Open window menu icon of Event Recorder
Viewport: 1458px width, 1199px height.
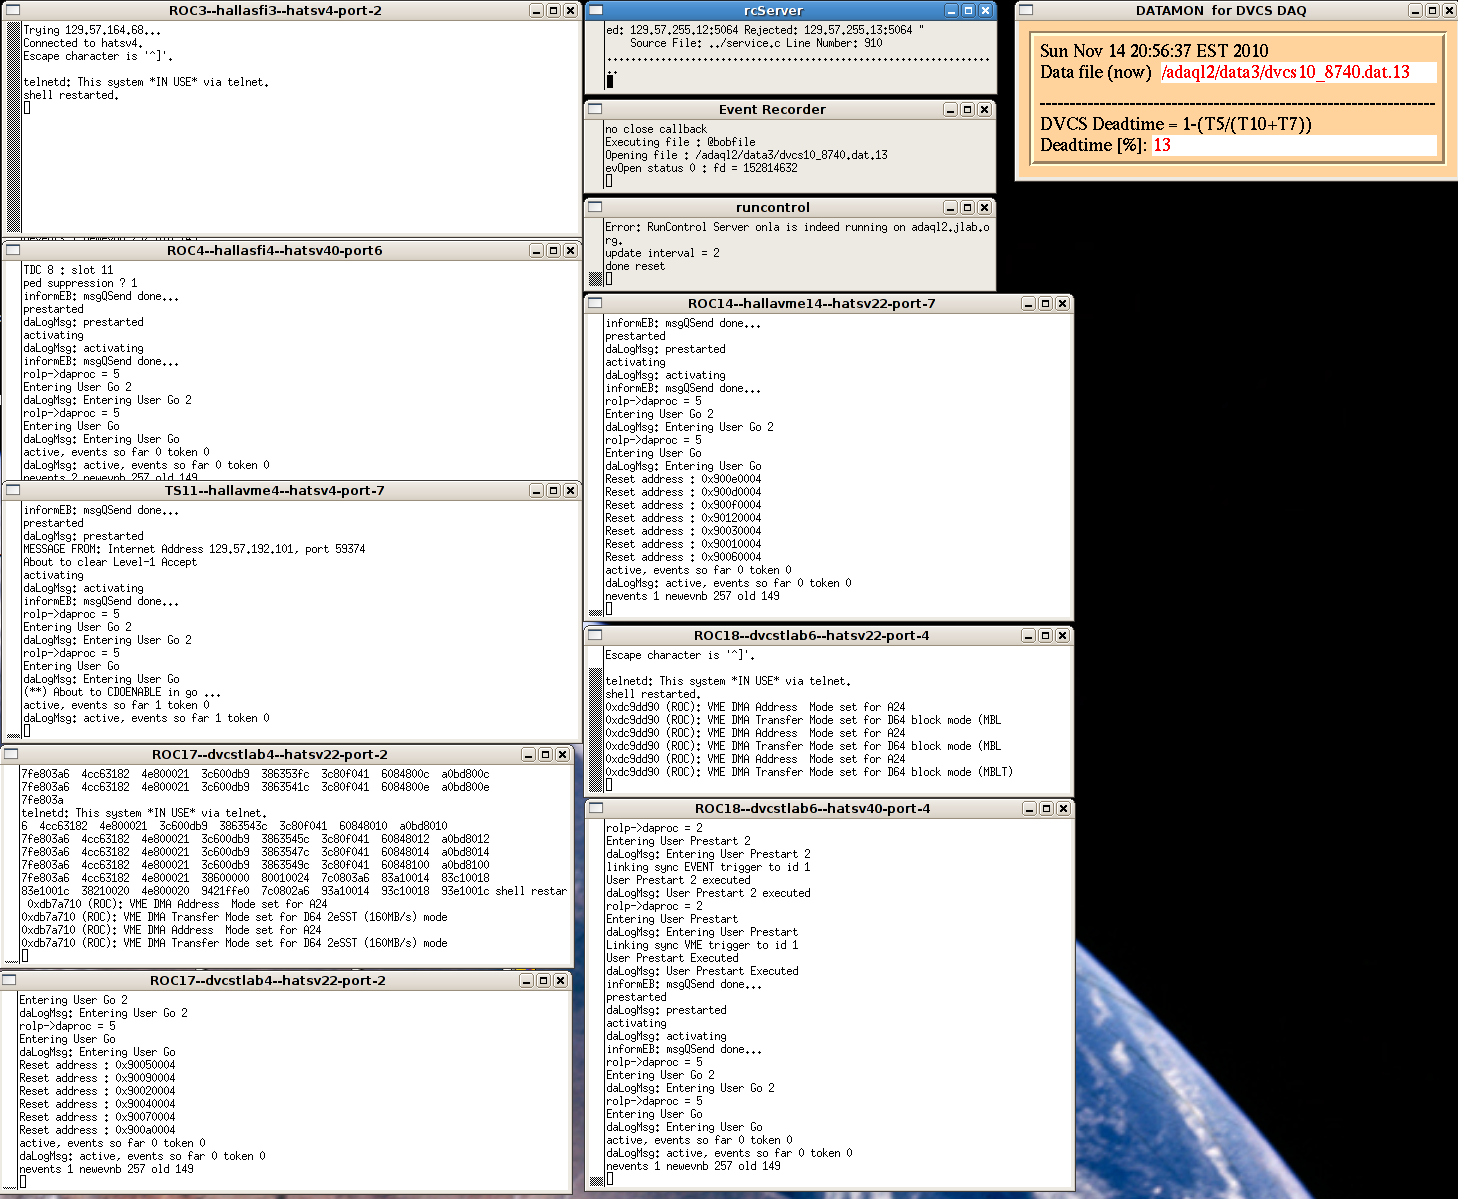[595, 109]
